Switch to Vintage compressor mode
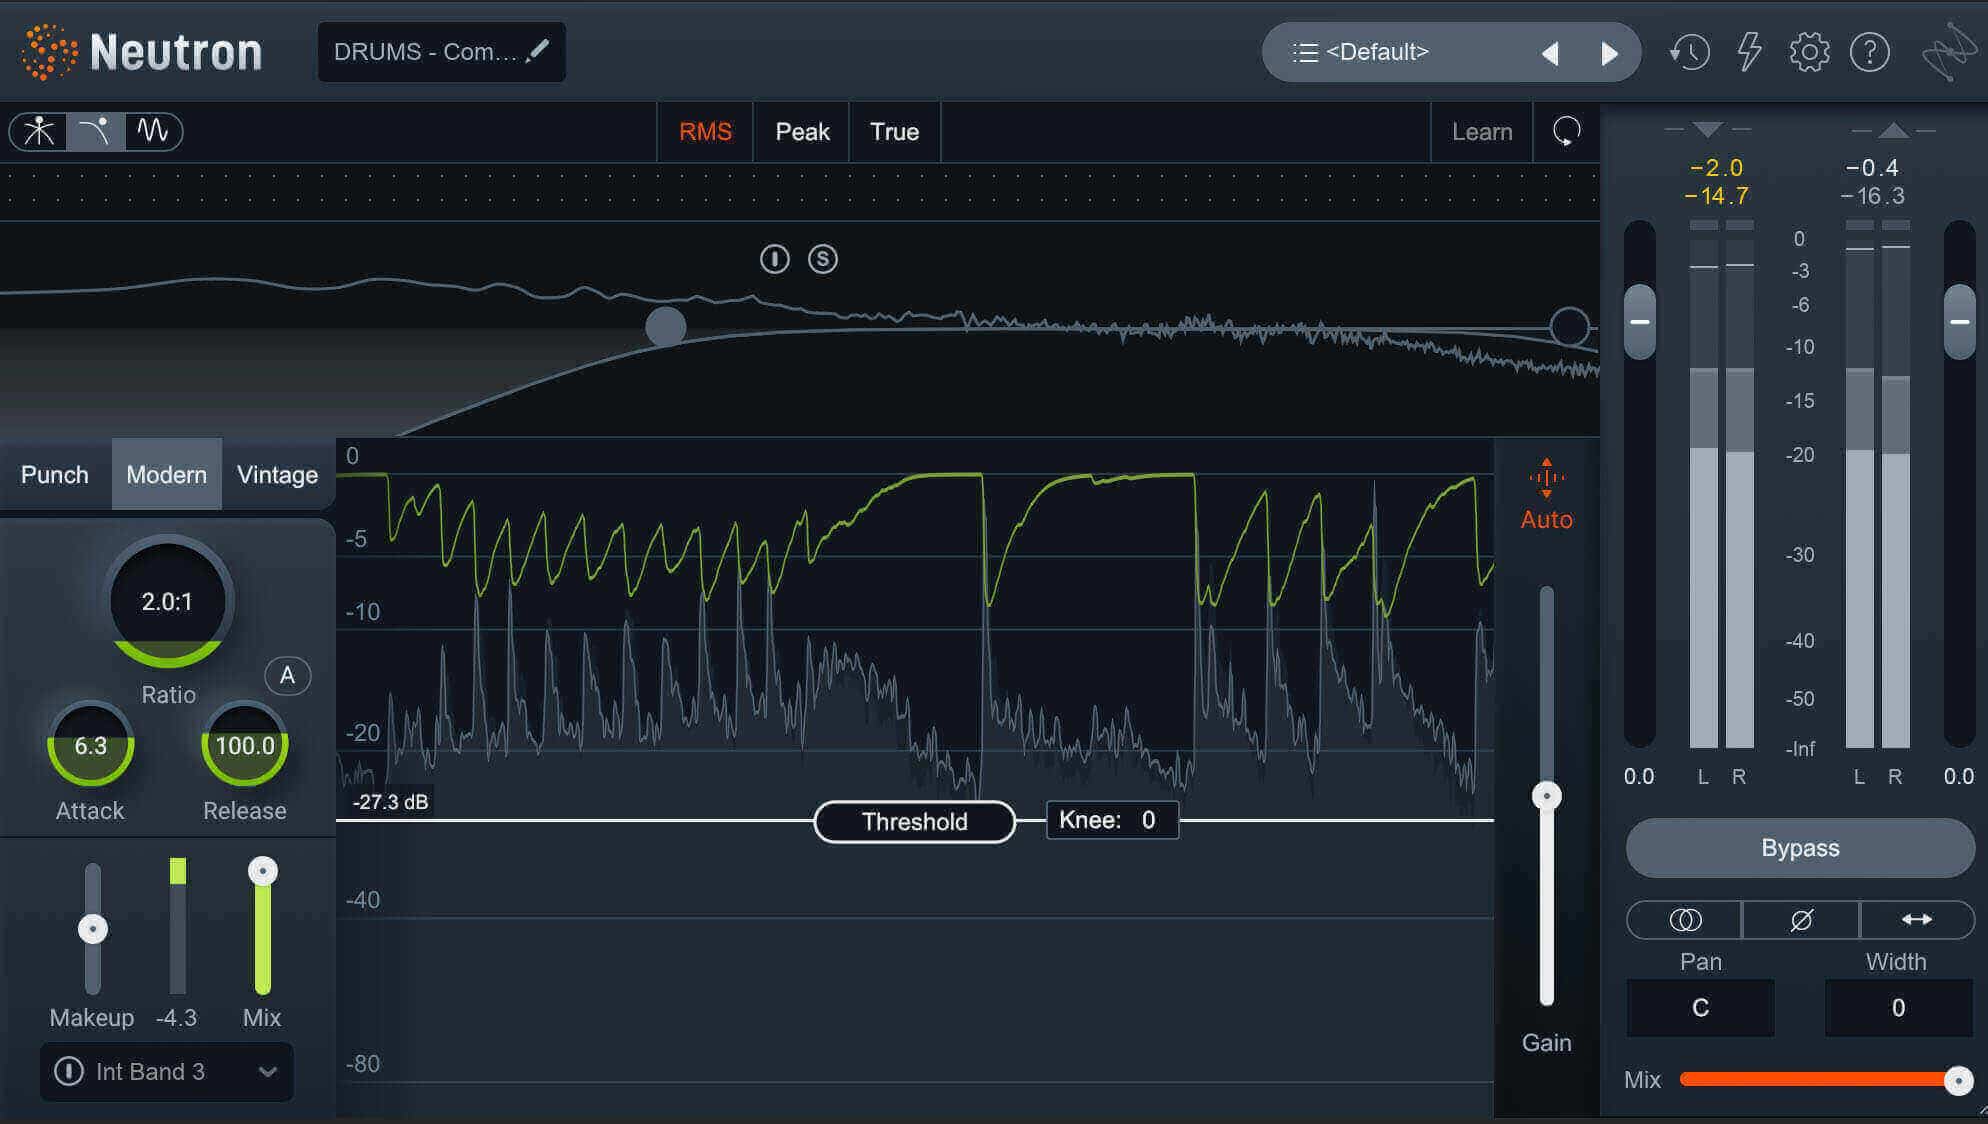The image size is (1988, 1124). point(278,474)
